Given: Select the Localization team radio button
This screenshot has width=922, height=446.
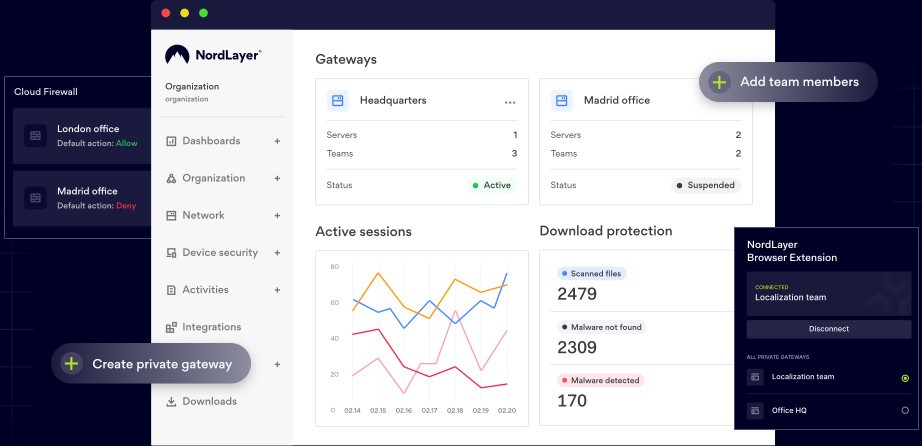Looking at the screenshot, I should coord(905,378).
